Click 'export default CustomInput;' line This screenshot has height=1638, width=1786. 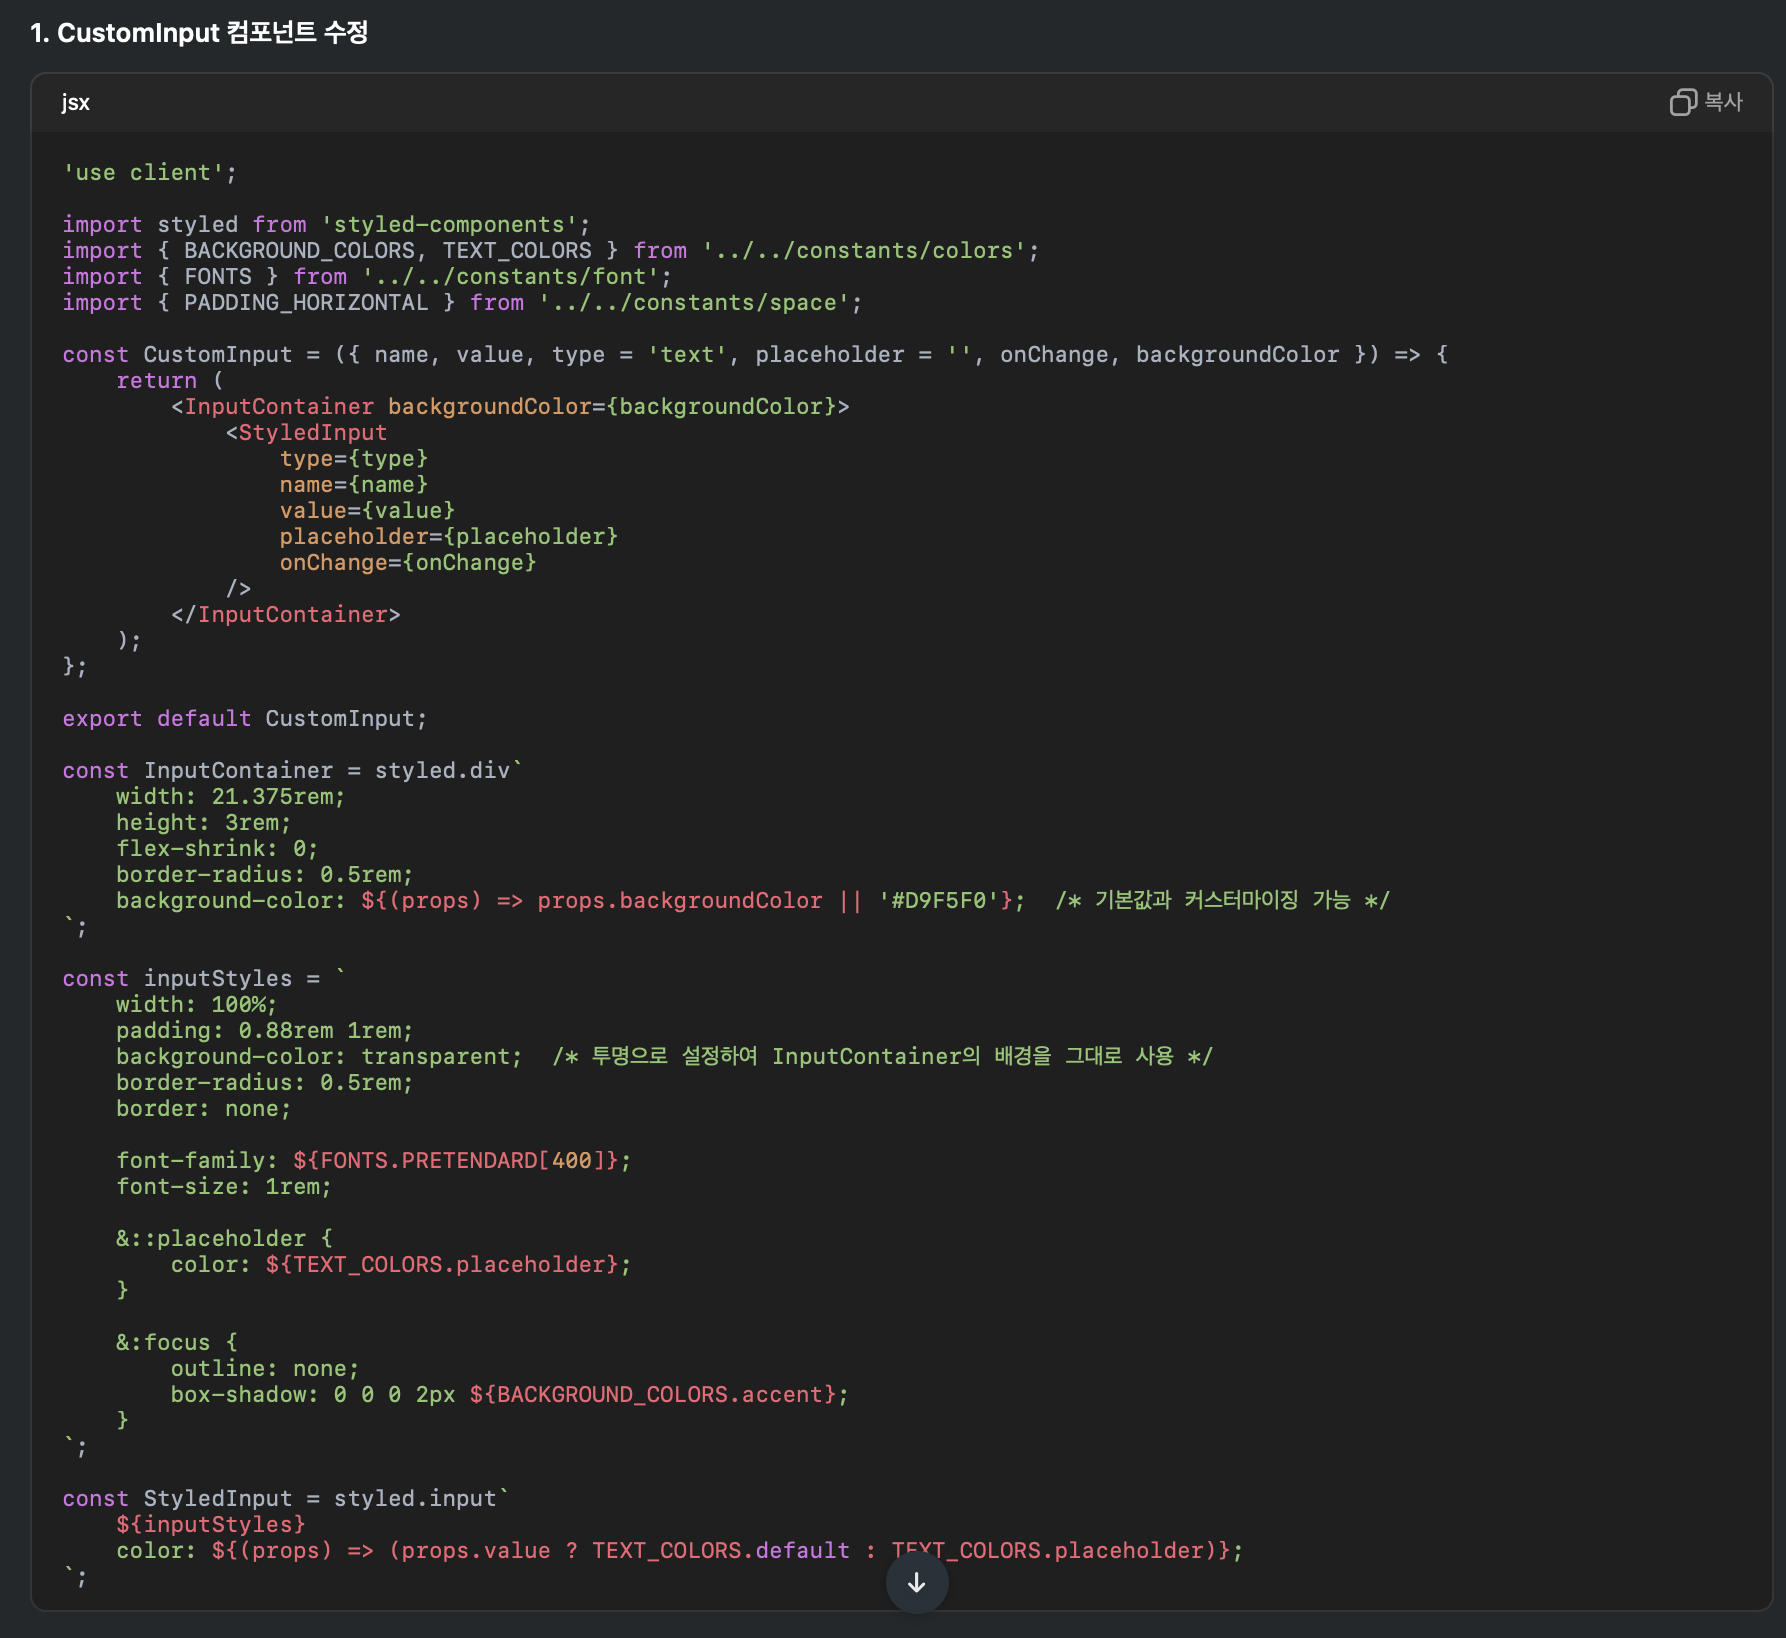coord(245,719)
